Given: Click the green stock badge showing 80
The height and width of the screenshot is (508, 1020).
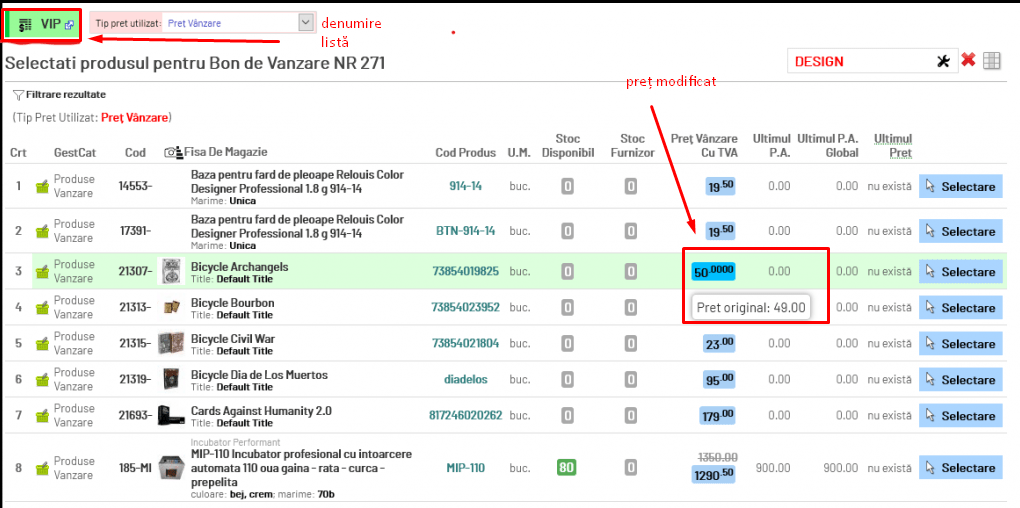Looking at the screenshot, I should (x=567, y=467).
